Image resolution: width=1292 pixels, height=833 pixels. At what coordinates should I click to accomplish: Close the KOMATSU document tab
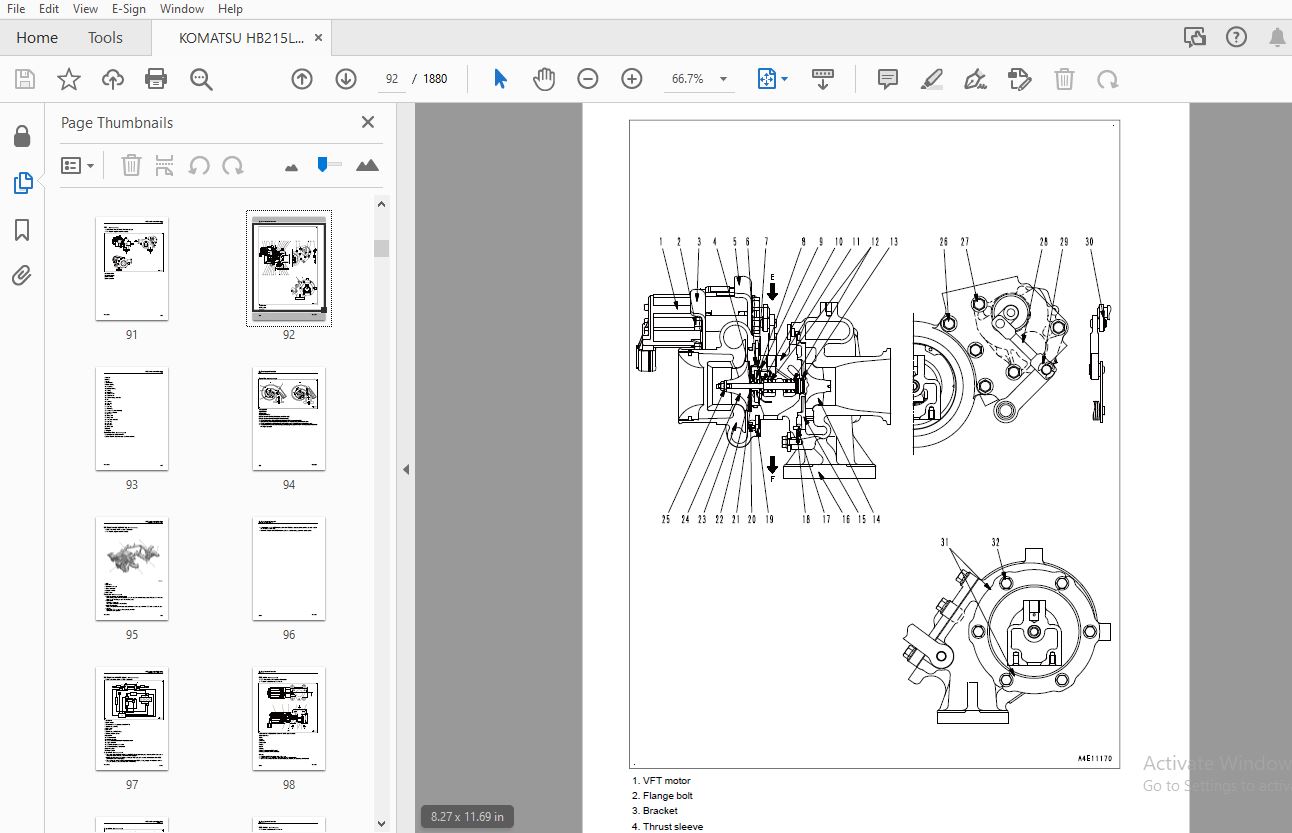[319, 38]
